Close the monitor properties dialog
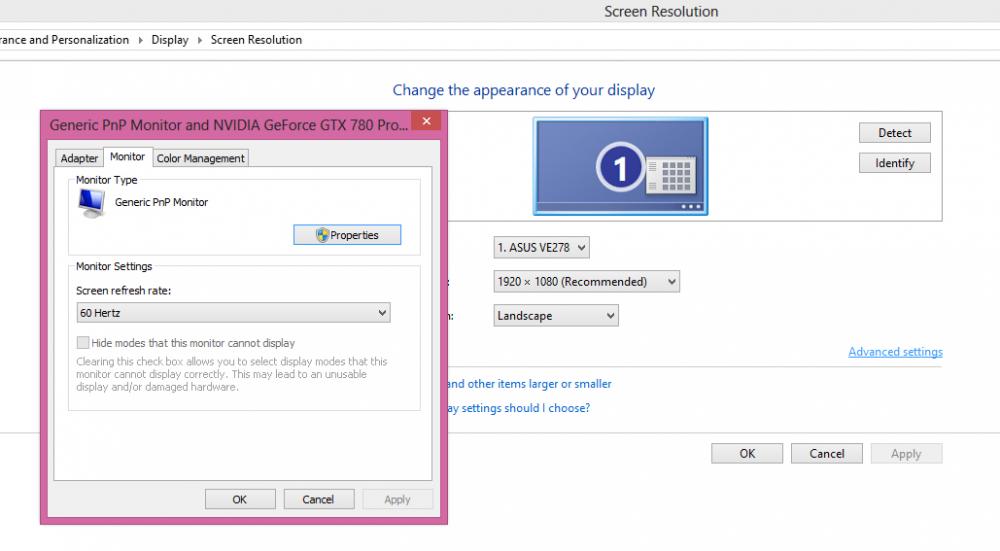Image resolution: width=1000 pixels, height=551 pixels. pos(426,121)
